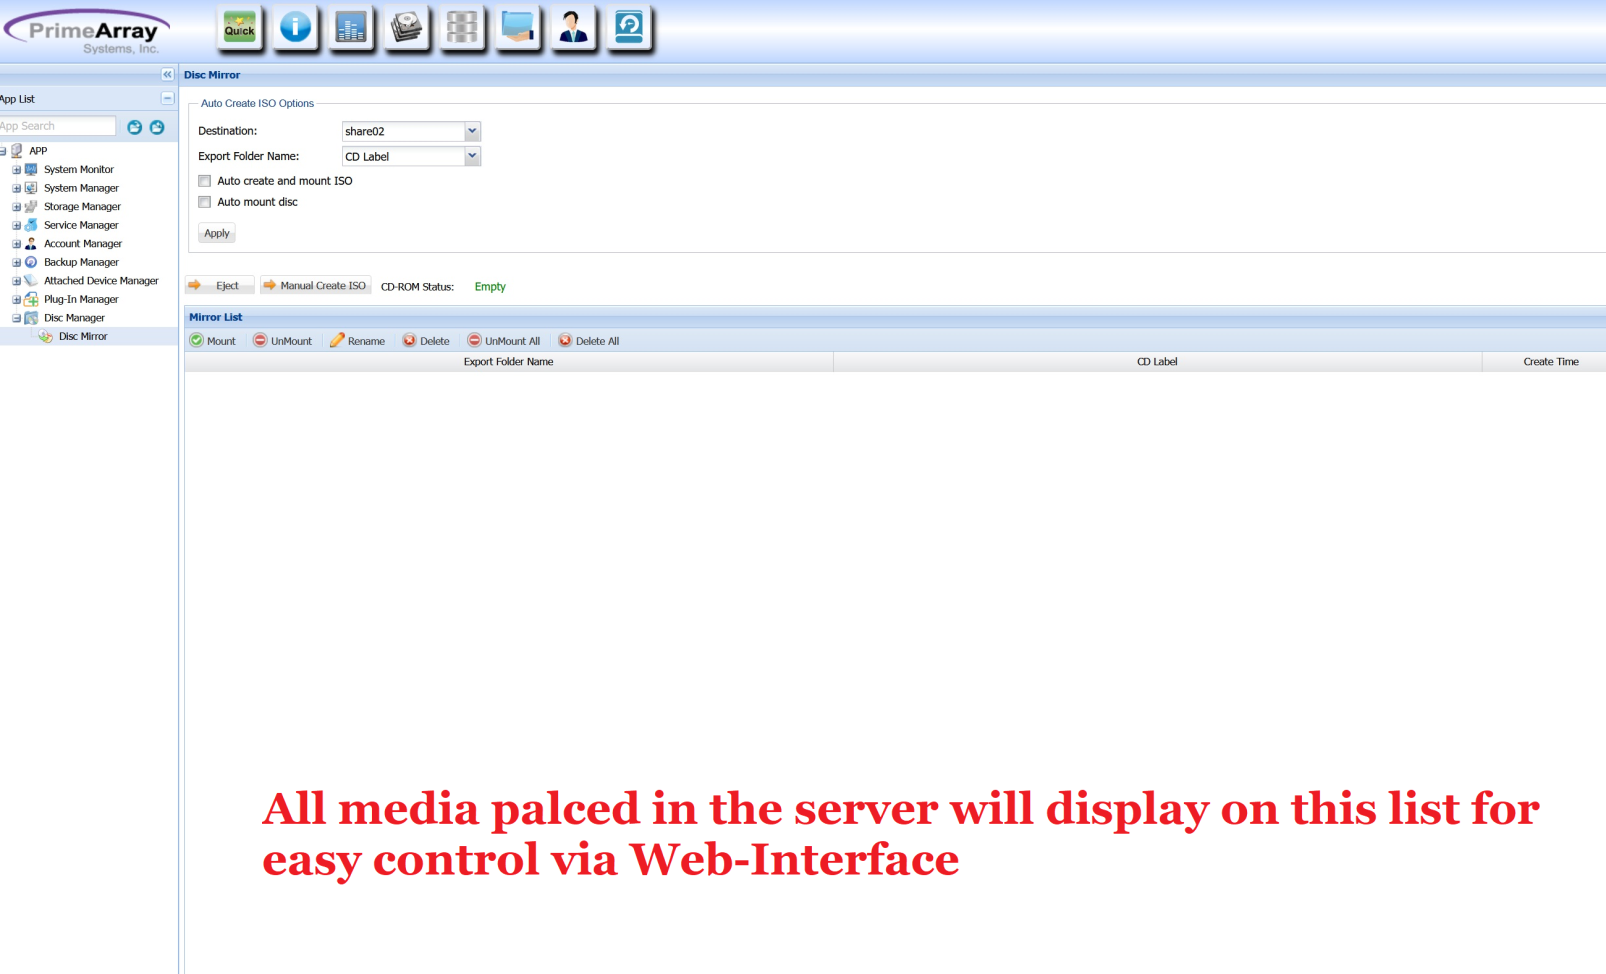
Task: Click the Manual Create ISO button
Action: tap(316, 286)
